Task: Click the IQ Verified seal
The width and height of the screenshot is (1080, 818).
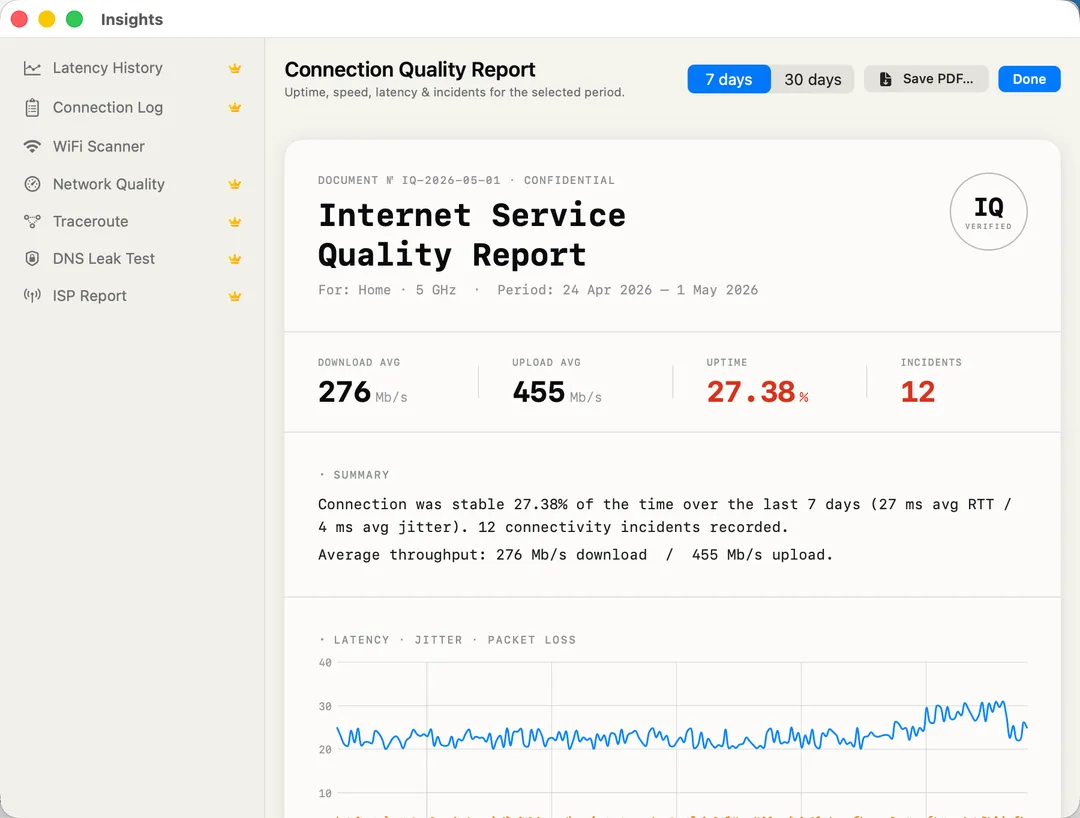Action: pyautogui.click(x=988, y=211)
